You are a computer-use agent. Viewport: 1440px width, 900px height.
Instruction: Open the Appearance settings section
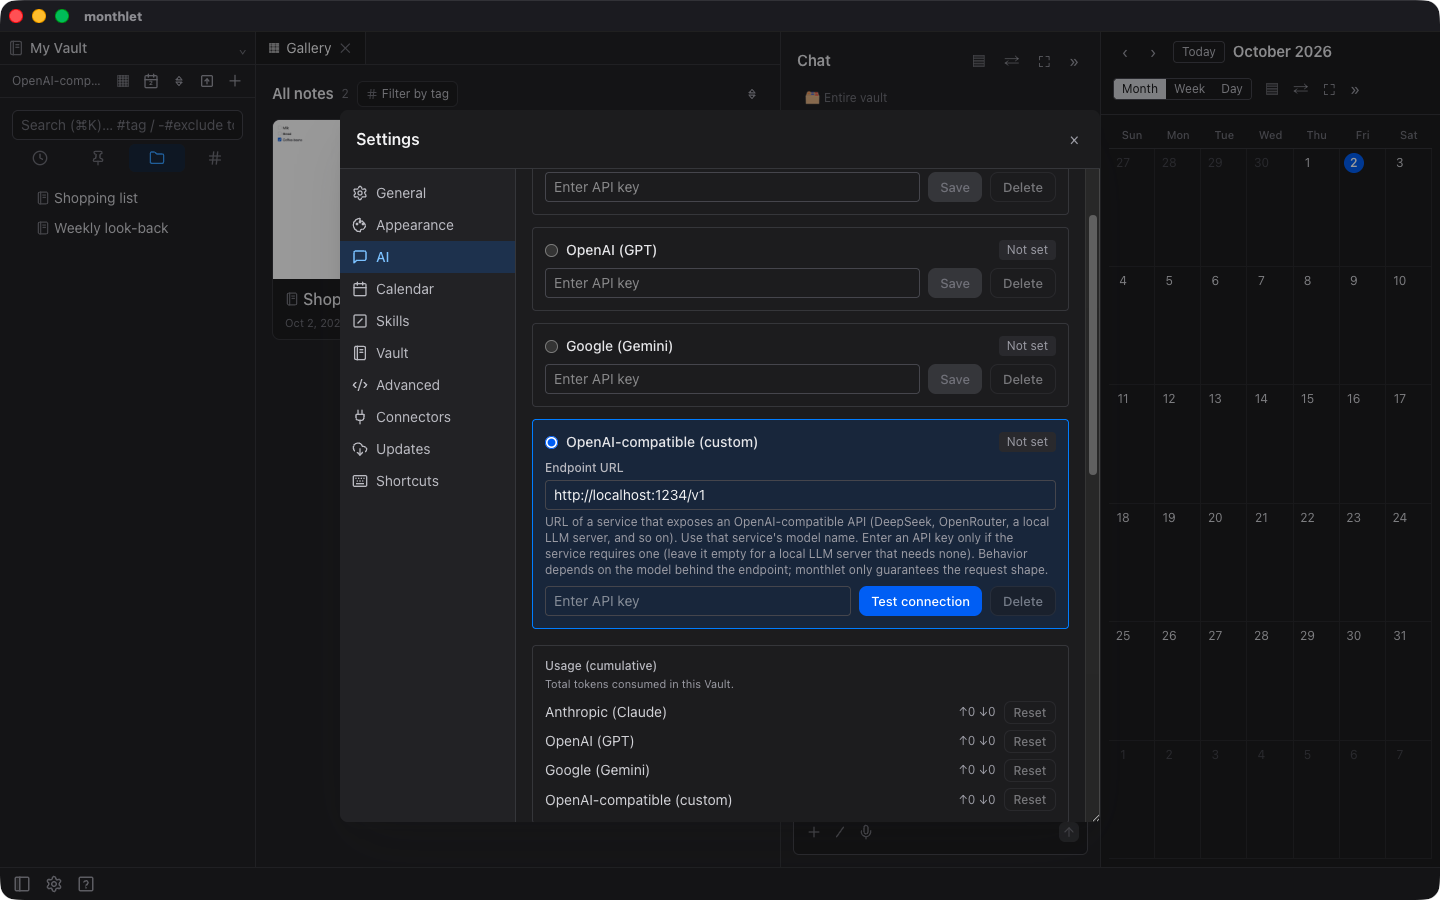point(428,225)
